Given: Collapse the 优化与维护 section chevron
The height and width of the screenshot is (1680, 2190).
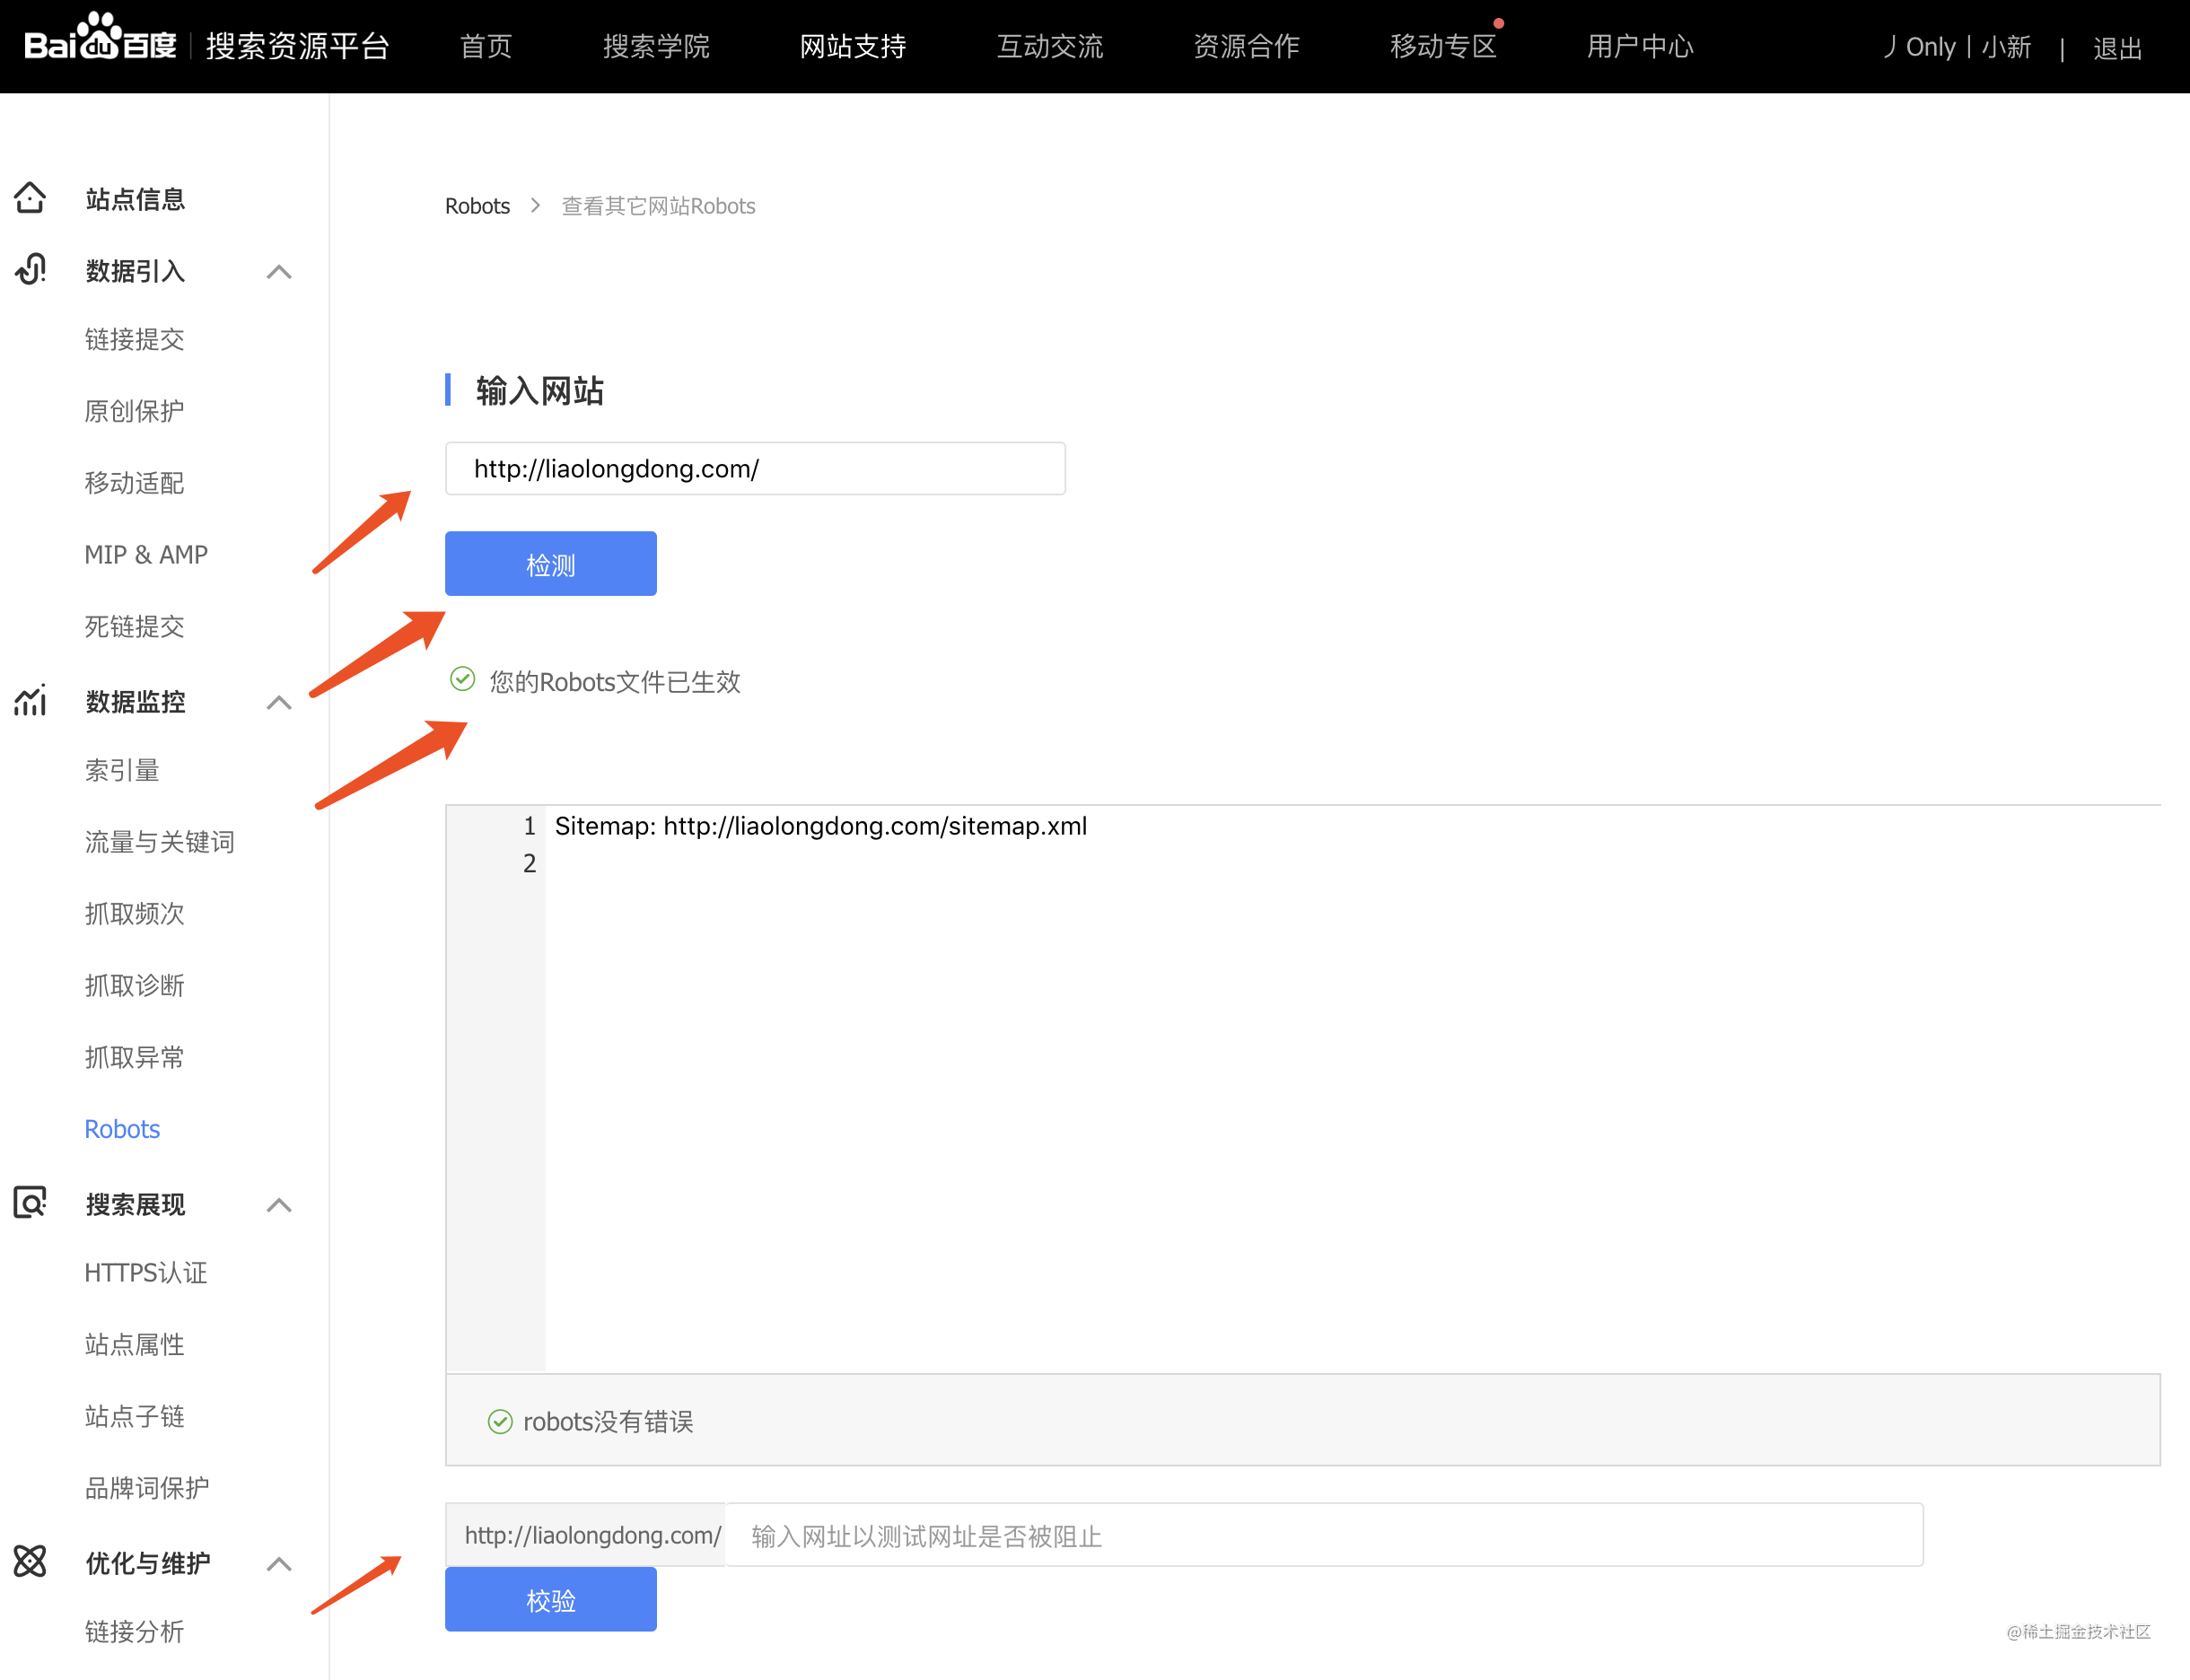Looking at the screenshot, I should click(279, 1563).
